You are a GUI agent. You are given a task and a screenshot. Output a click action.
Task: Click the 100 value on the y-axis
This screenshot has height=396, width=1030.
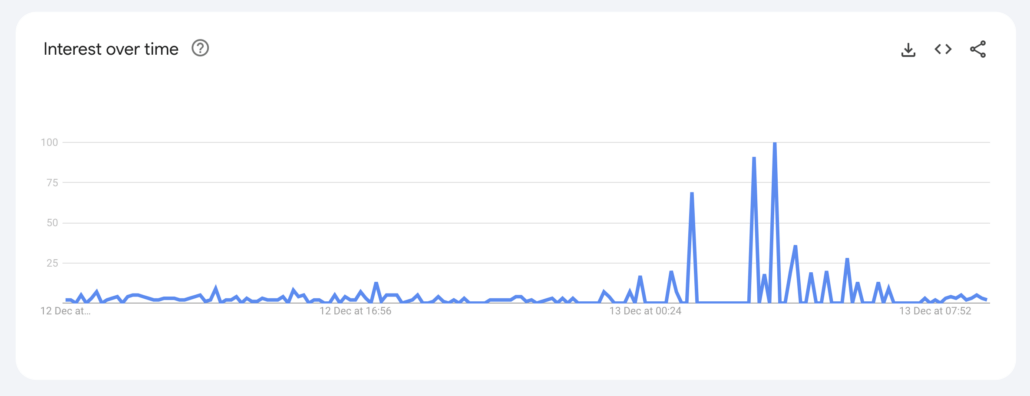point(50,142)
